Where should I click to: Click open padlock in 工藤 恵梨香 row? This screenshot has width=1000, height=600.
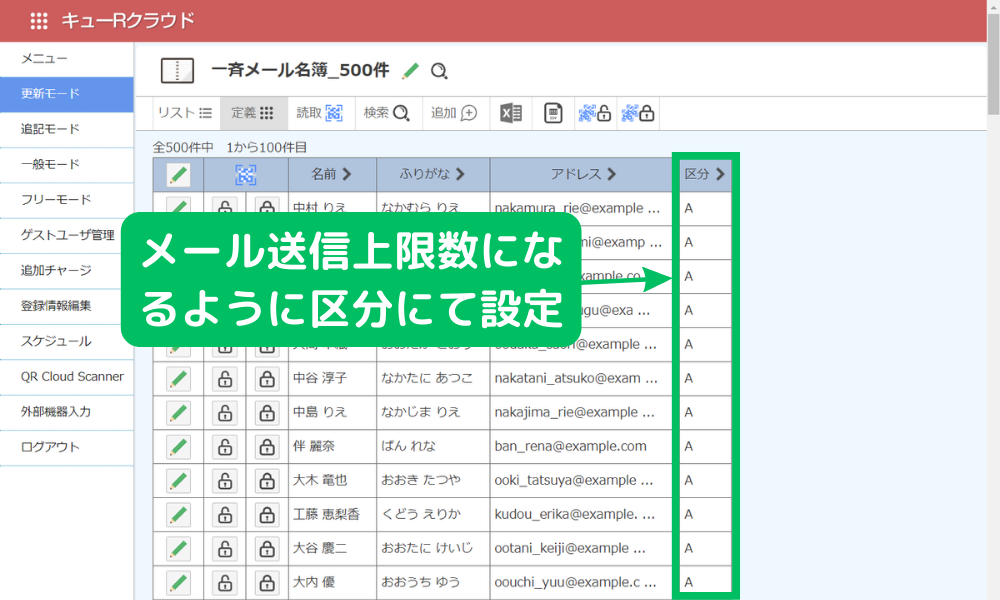(225, 515)
